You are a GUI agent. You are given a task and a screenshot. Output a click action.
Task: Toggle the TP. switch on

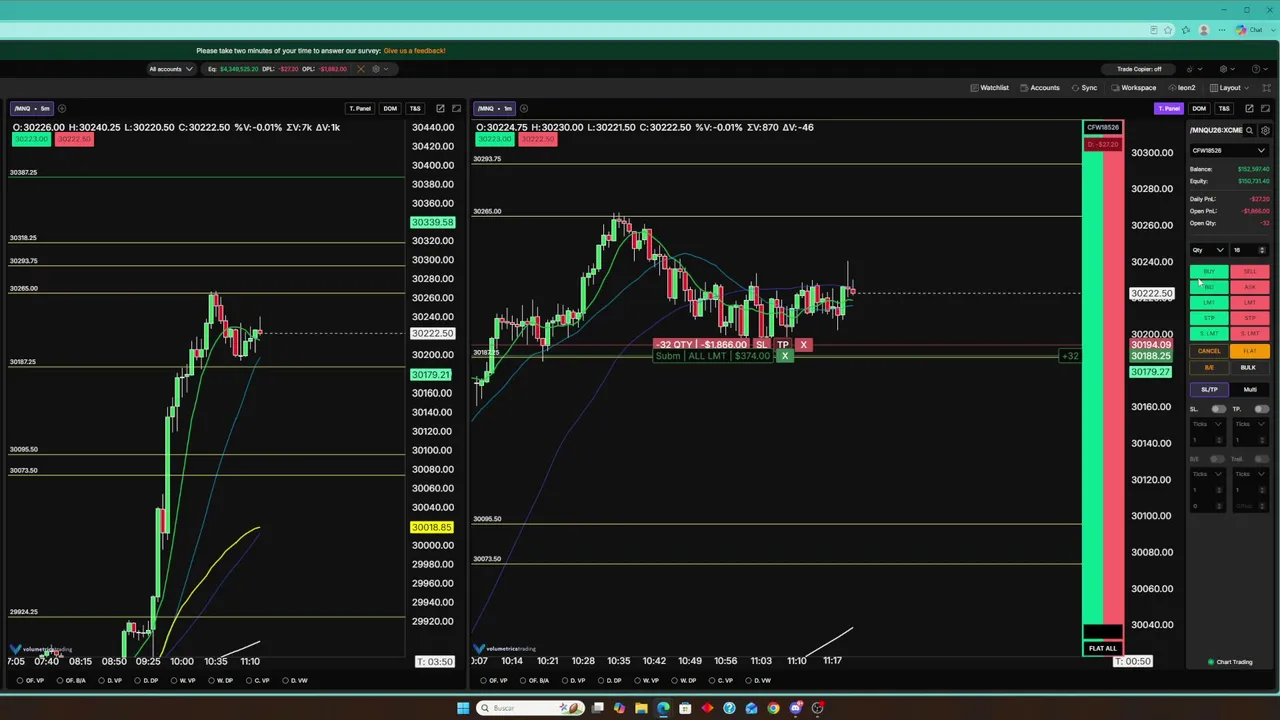1261,409
